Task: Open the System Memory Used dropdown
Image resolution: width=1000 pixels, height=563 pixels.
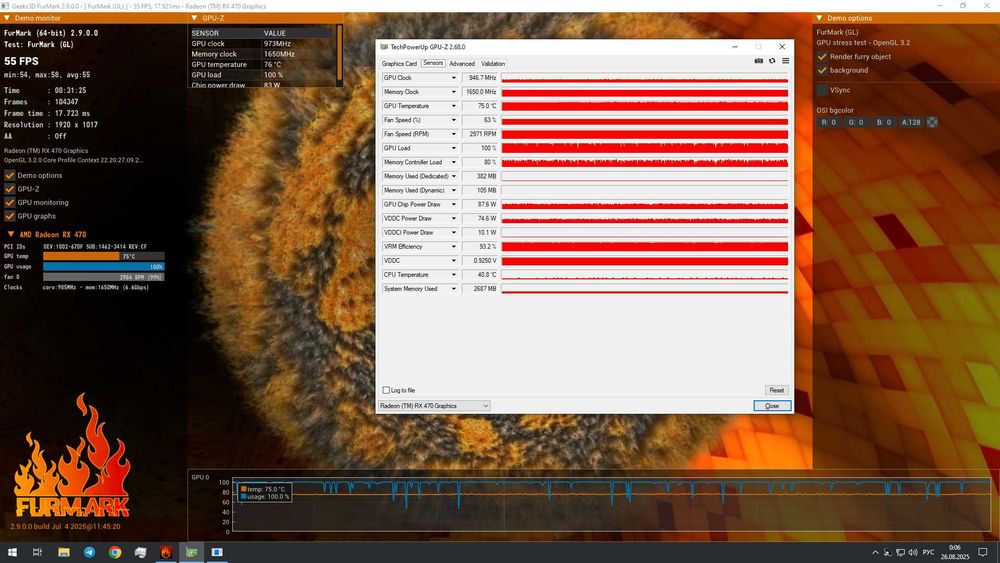Action: click(454, 289)
